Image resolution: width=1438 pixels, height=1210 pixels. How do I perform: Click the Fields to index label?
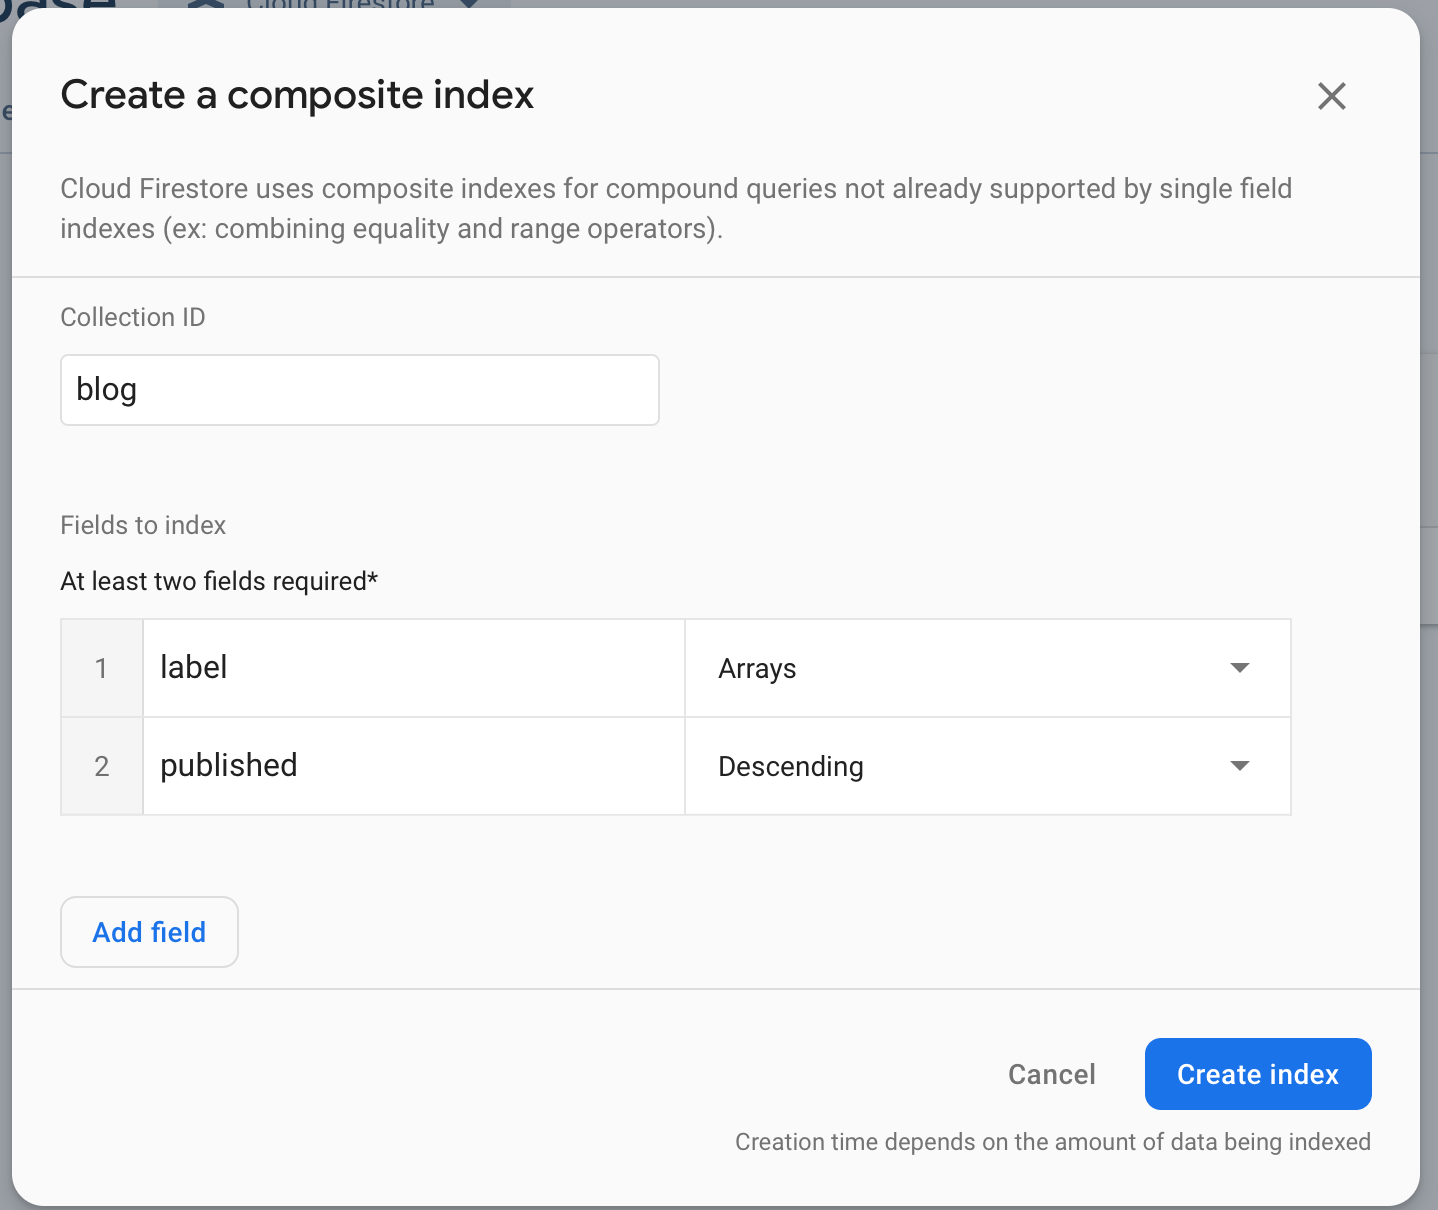[x=143, y=525]
